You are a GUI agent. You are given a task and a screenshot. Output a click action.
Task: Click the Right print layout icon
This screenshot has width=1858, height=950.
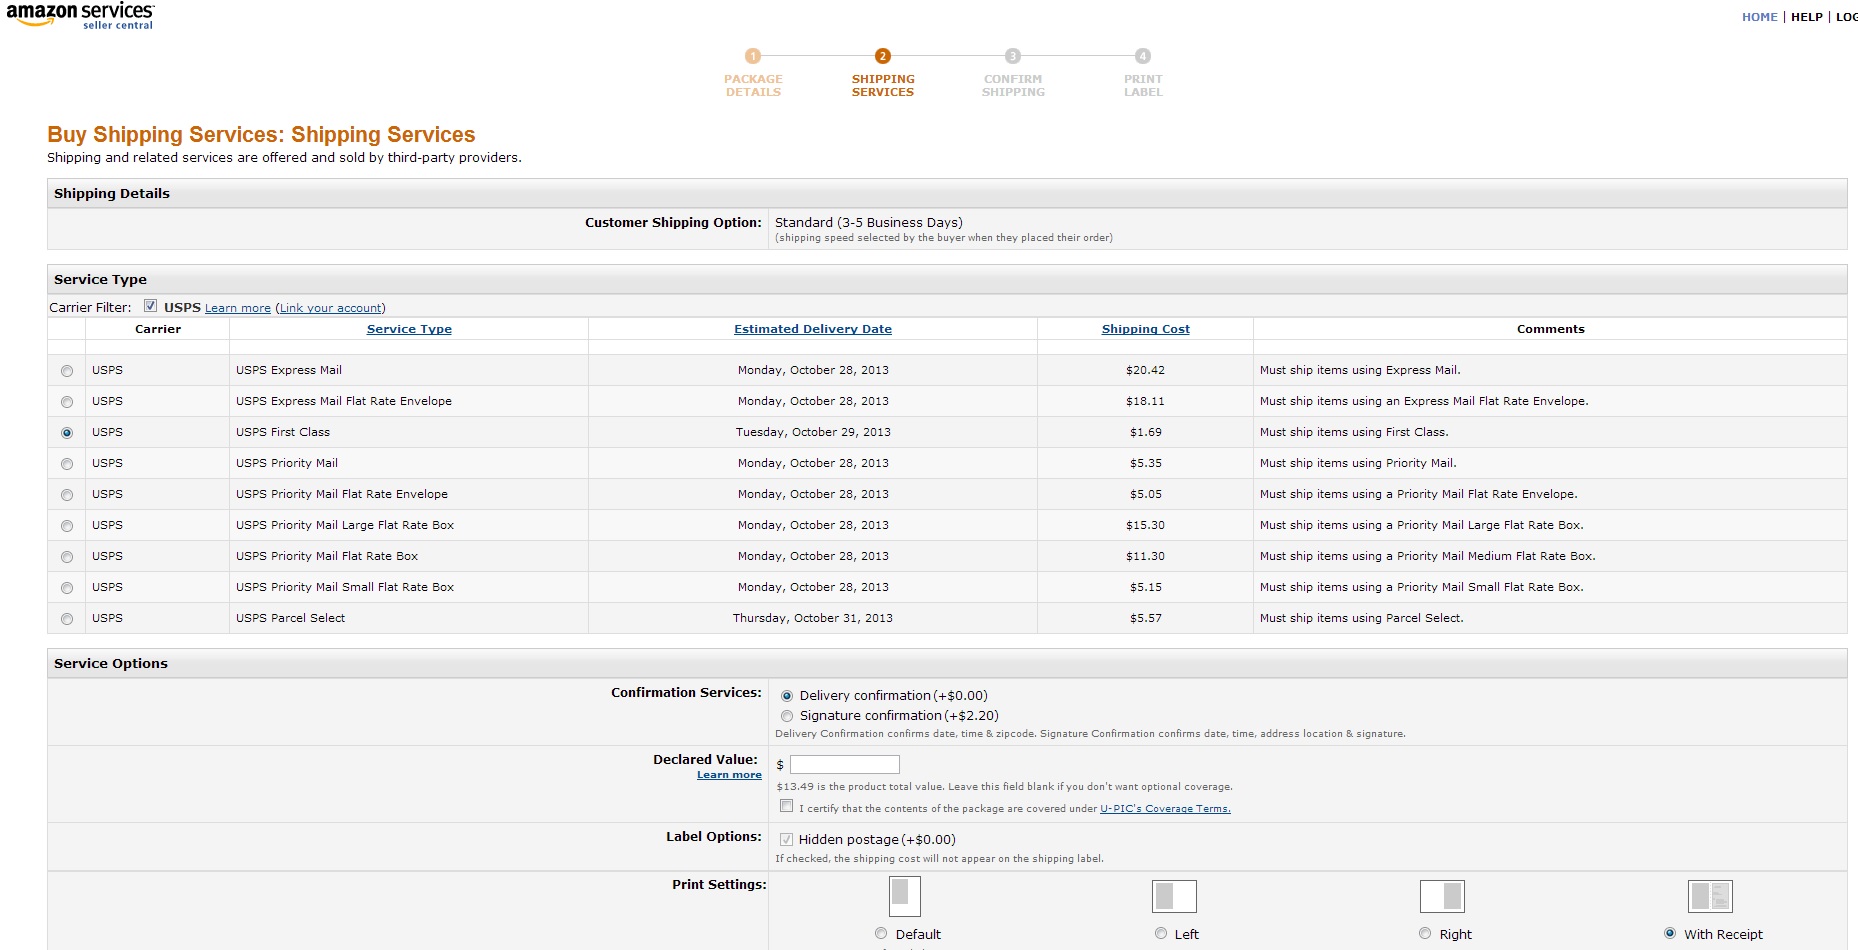click(1442, 896)
